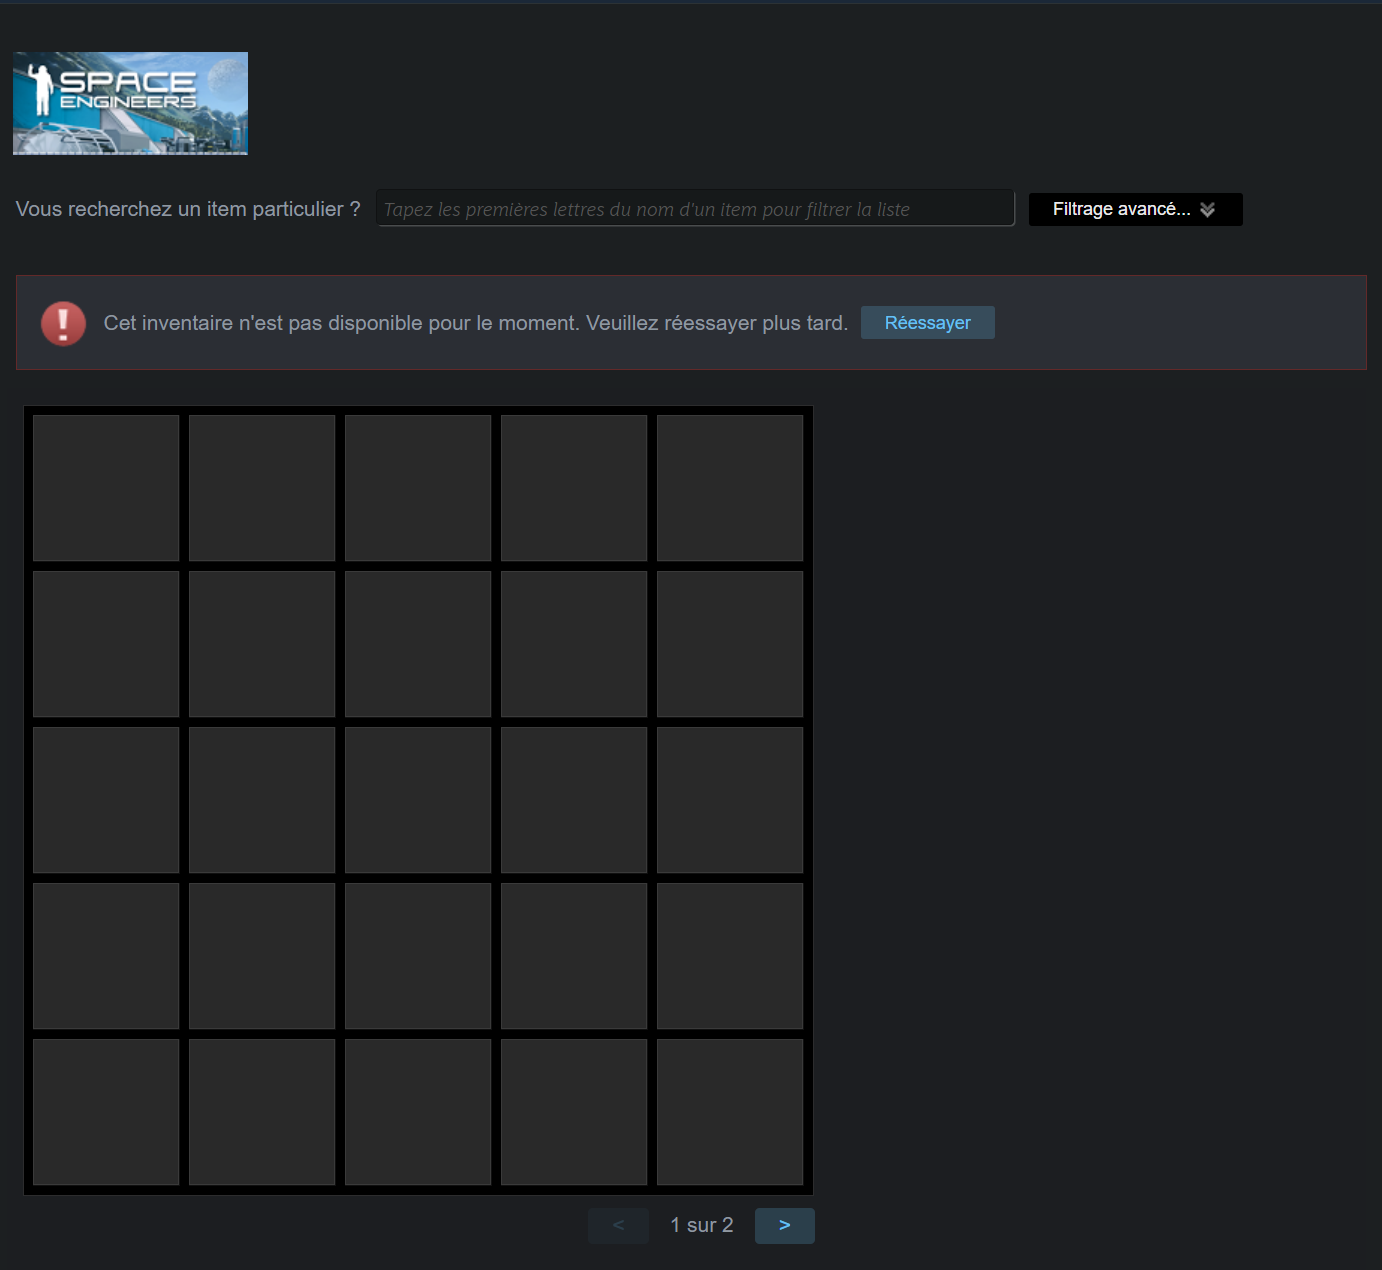Select the center slot of the inventory grid
The width and height of the screenshot is (1382, 1270).
pos(418,800)
